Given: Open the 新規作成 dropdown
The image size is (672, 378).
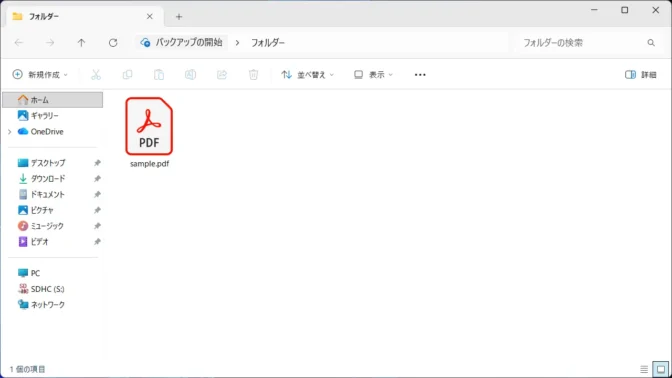Looking at the screenshot, I should (40, 75).
